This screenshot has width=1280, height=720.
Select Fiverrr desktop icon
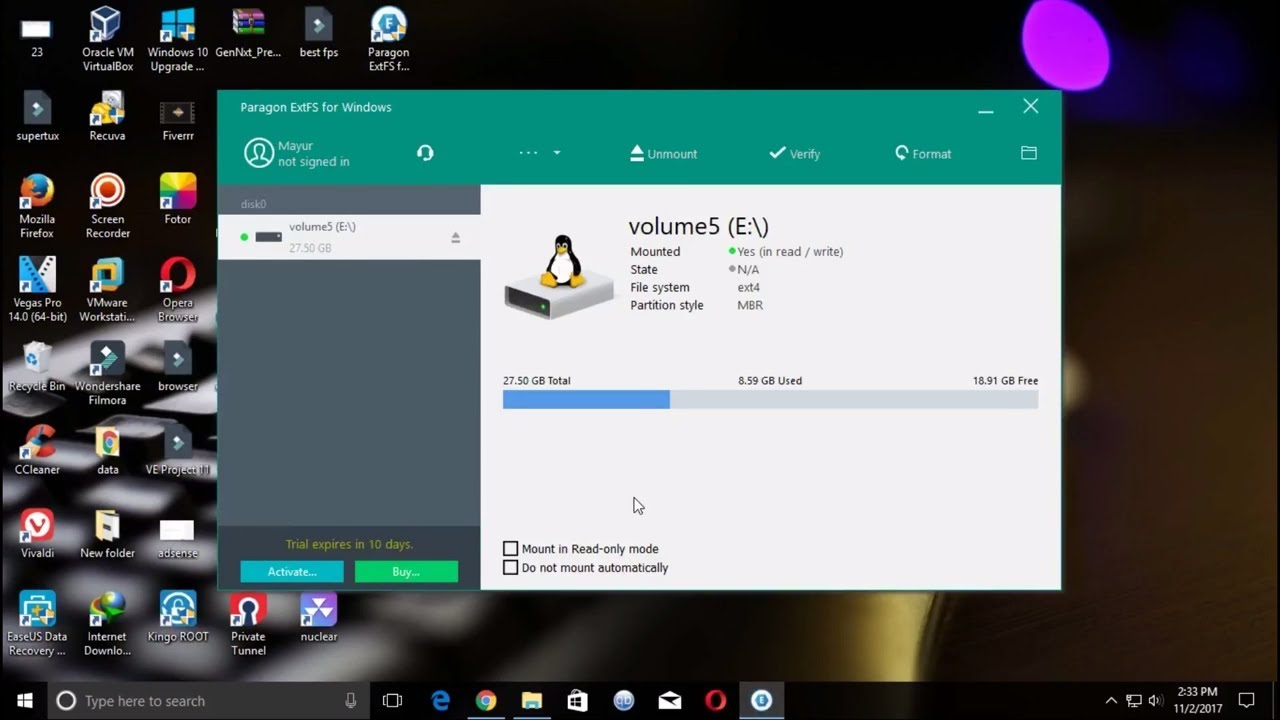tap(178, 116)
